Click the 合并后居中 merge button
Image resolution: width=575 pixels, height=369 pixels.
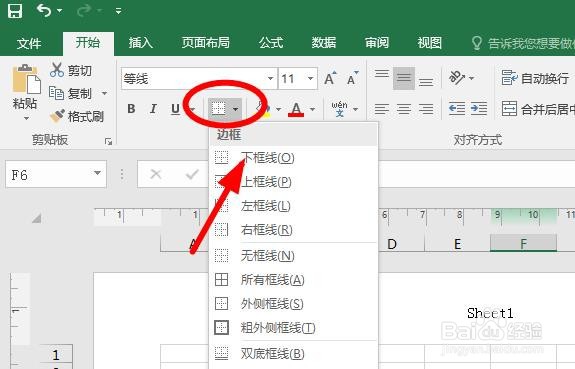(x=538, y=109)
